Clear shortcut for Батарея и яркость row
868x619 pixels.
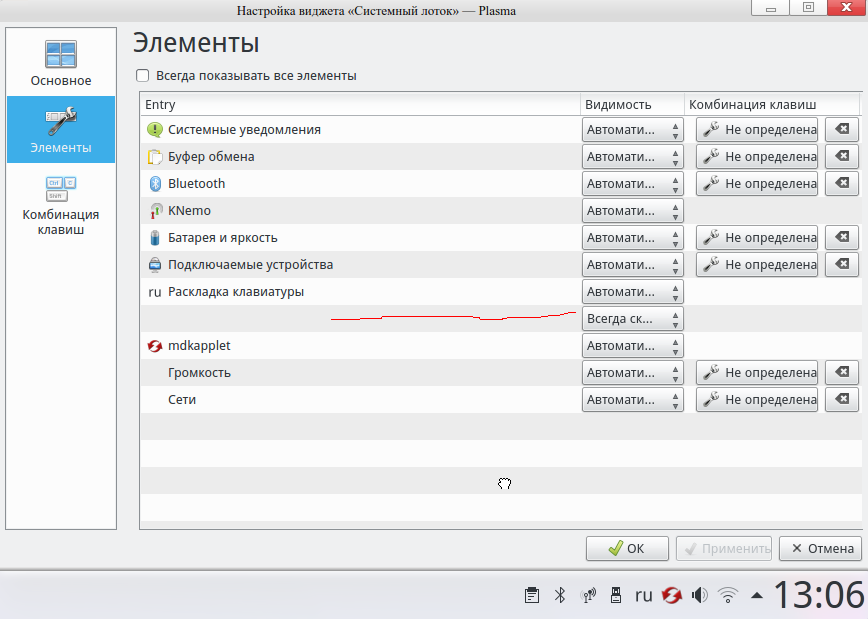click(x=841, y=238)
